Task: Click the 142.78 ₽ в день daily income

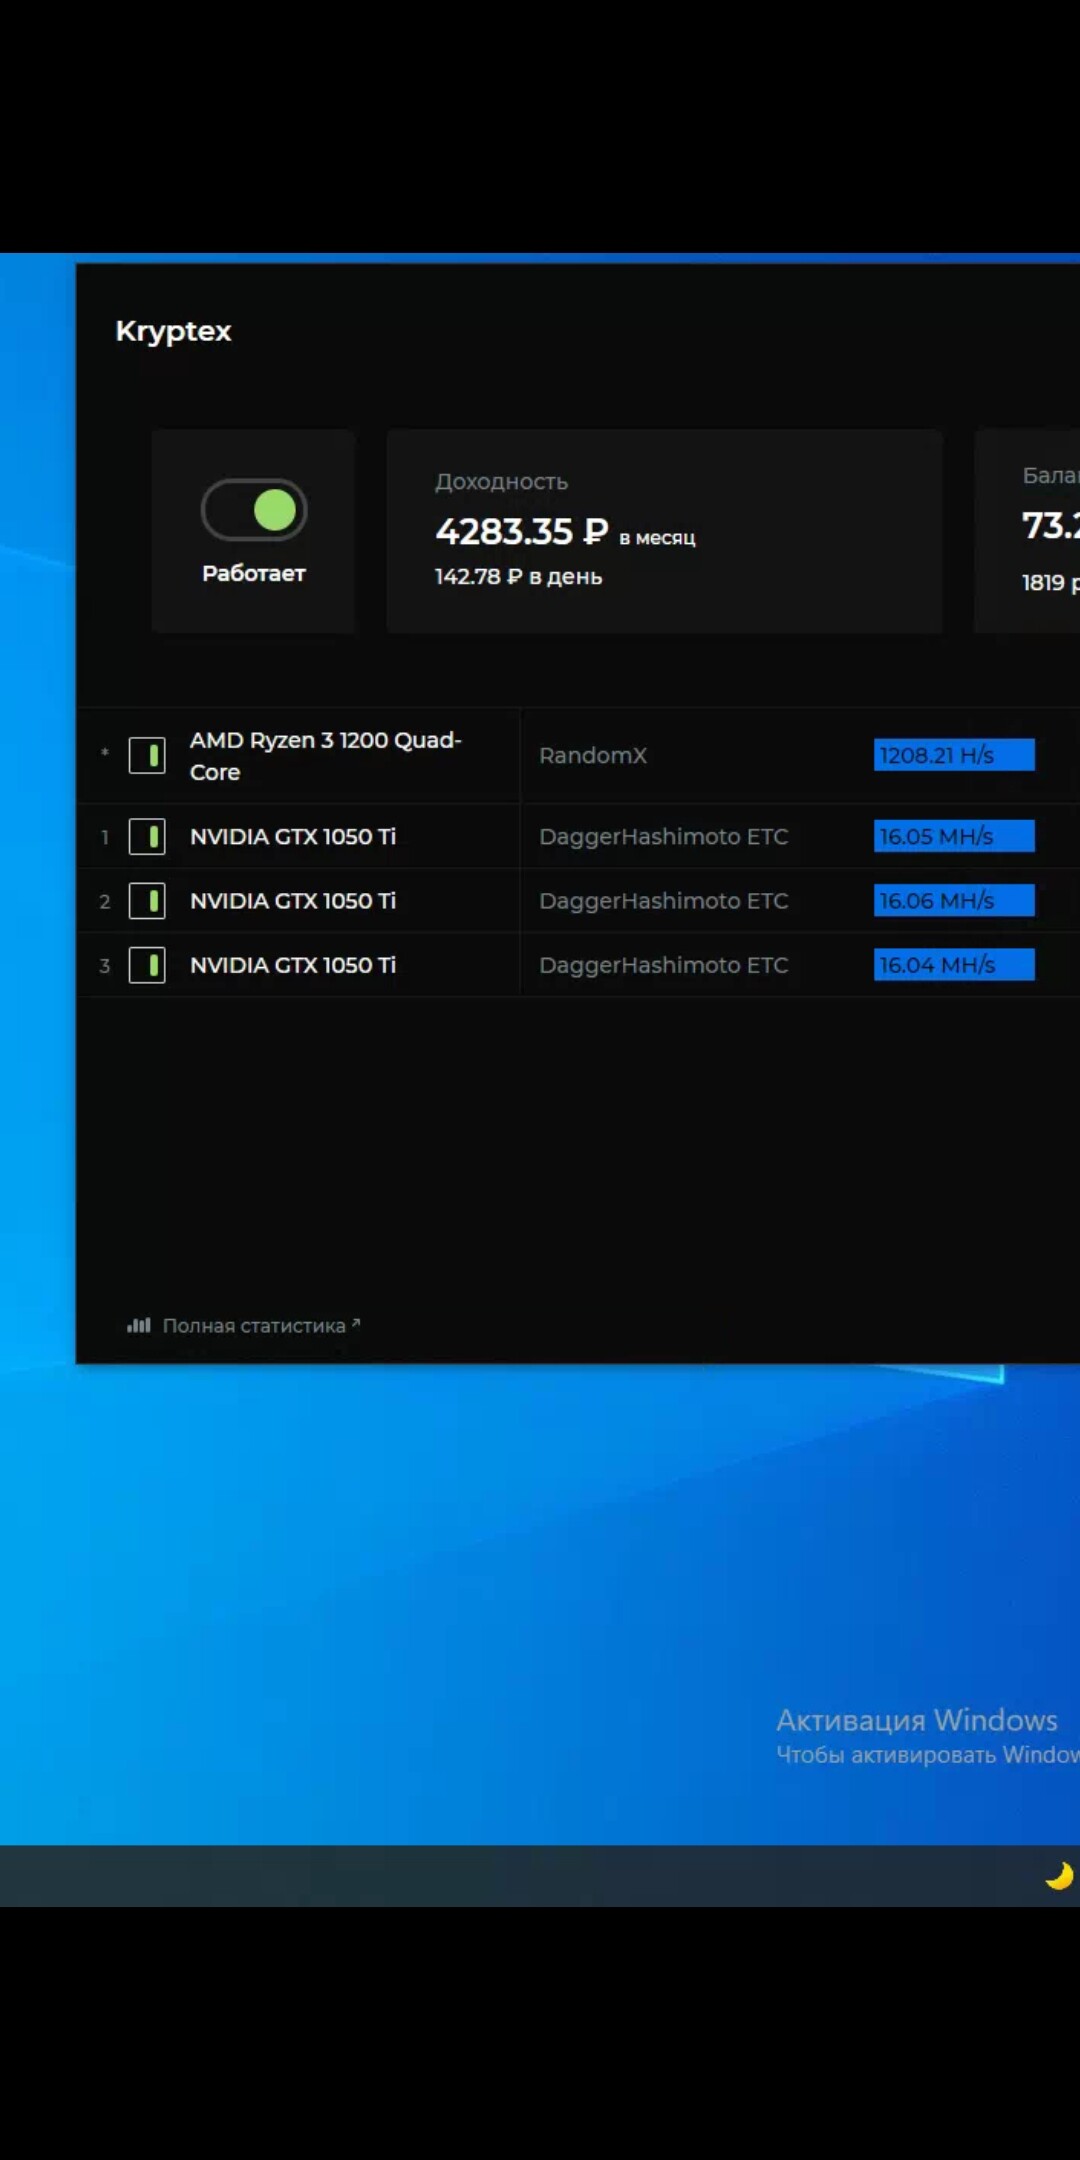Action: tap(518, 577)
